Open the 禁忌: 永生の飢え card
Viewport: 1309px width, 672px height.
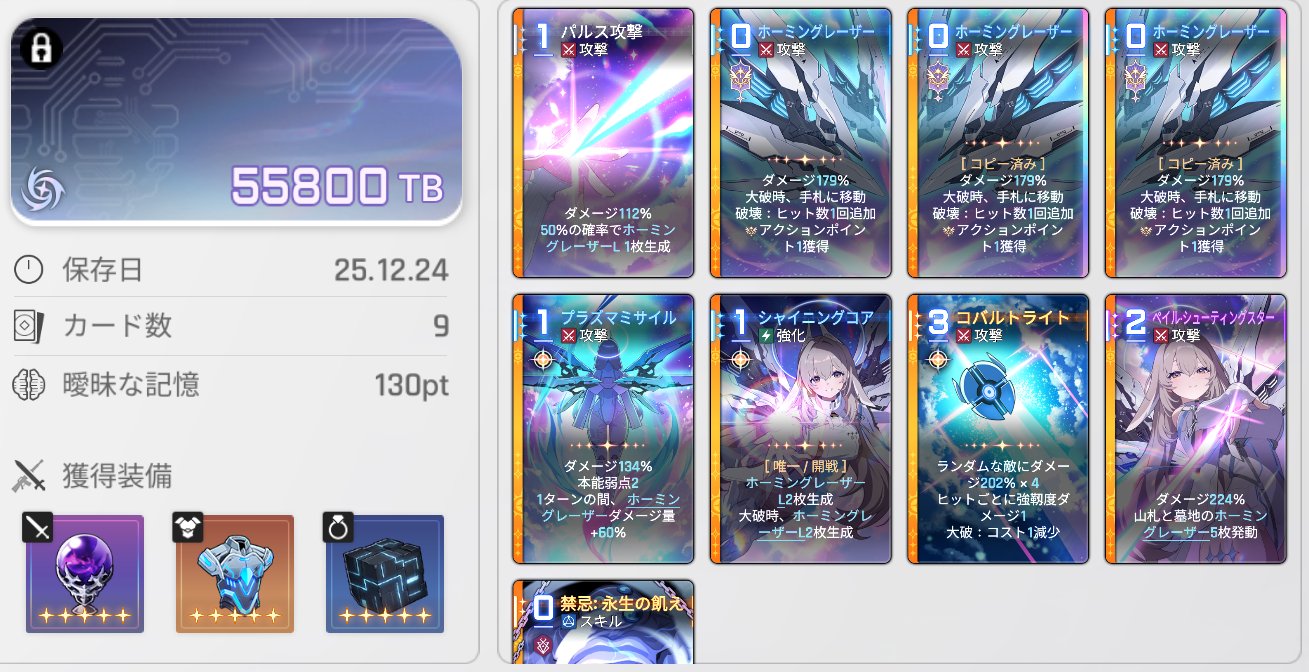coord(603,622)
